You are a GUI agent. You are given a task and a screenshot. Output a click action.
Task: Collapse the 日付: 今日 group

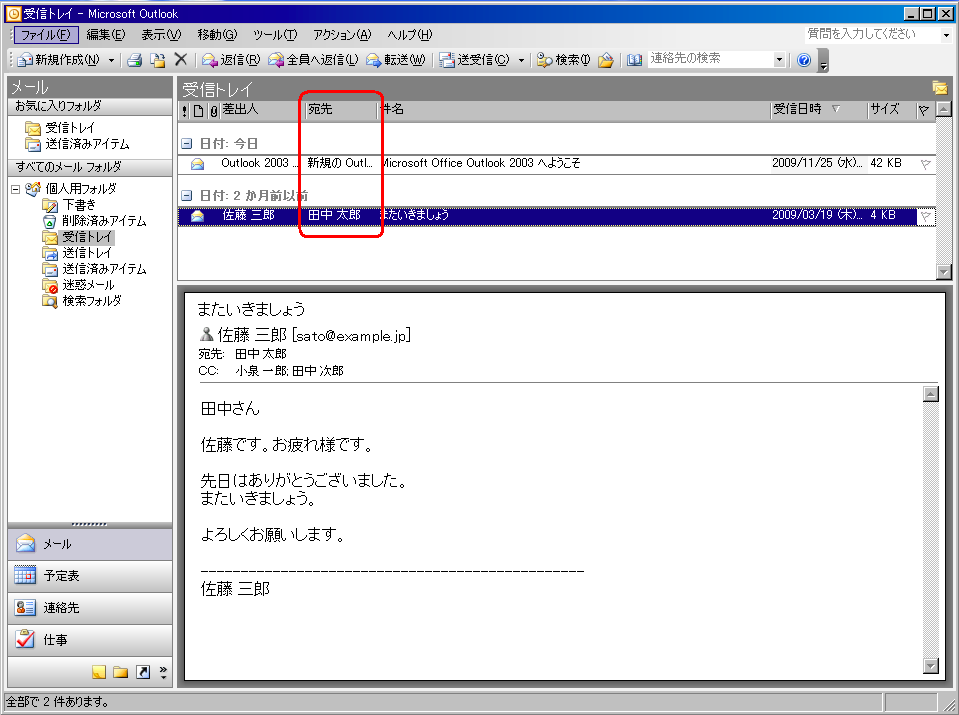(x=187, y=144)
